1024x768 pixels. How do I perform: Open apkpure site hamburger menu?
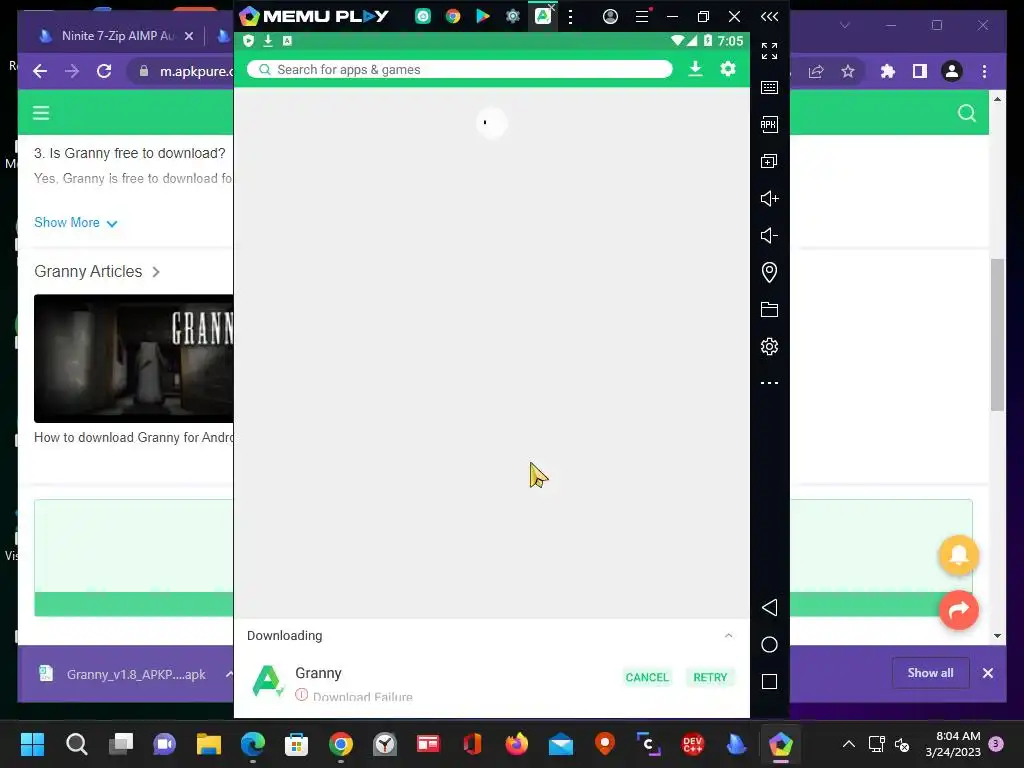tap(41, 114)
